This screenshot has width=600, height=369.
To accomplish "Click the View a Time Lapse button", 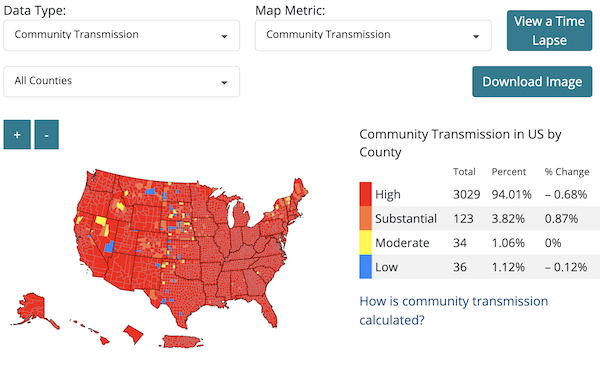I will [549, 31].
